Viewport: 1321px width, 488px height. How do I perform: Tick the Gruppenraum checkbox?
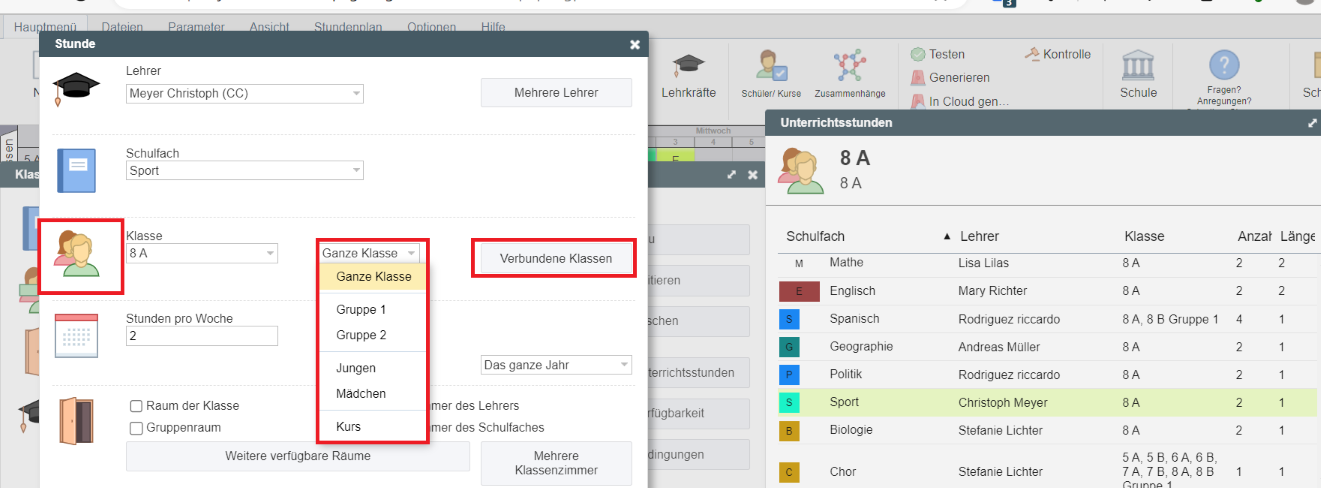click(x=136, y=427)
